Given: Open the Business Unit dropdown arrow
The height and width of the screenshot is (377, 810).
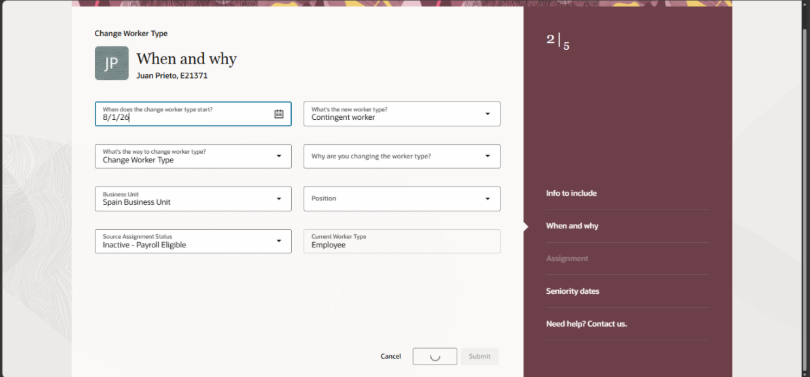Looking at the screenshot, I should click(x=279, y=199).
